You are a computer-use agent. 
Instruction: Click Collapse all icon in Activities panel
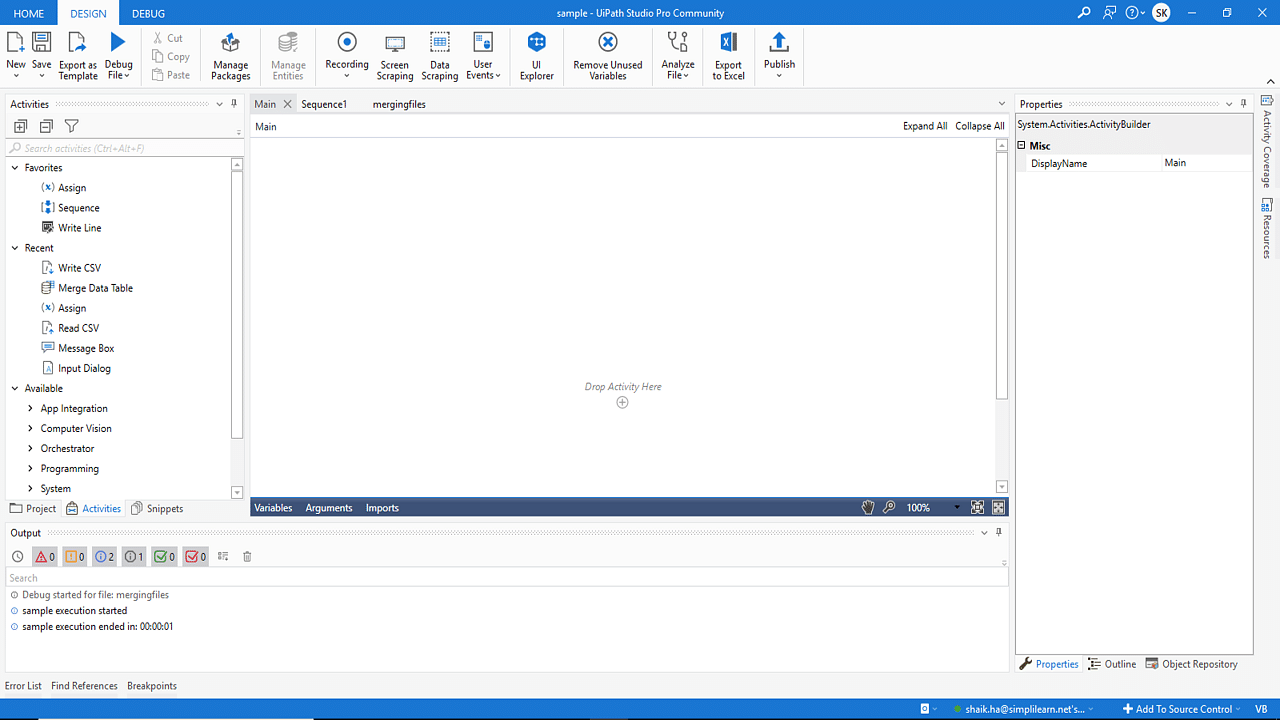coord(46,126)
